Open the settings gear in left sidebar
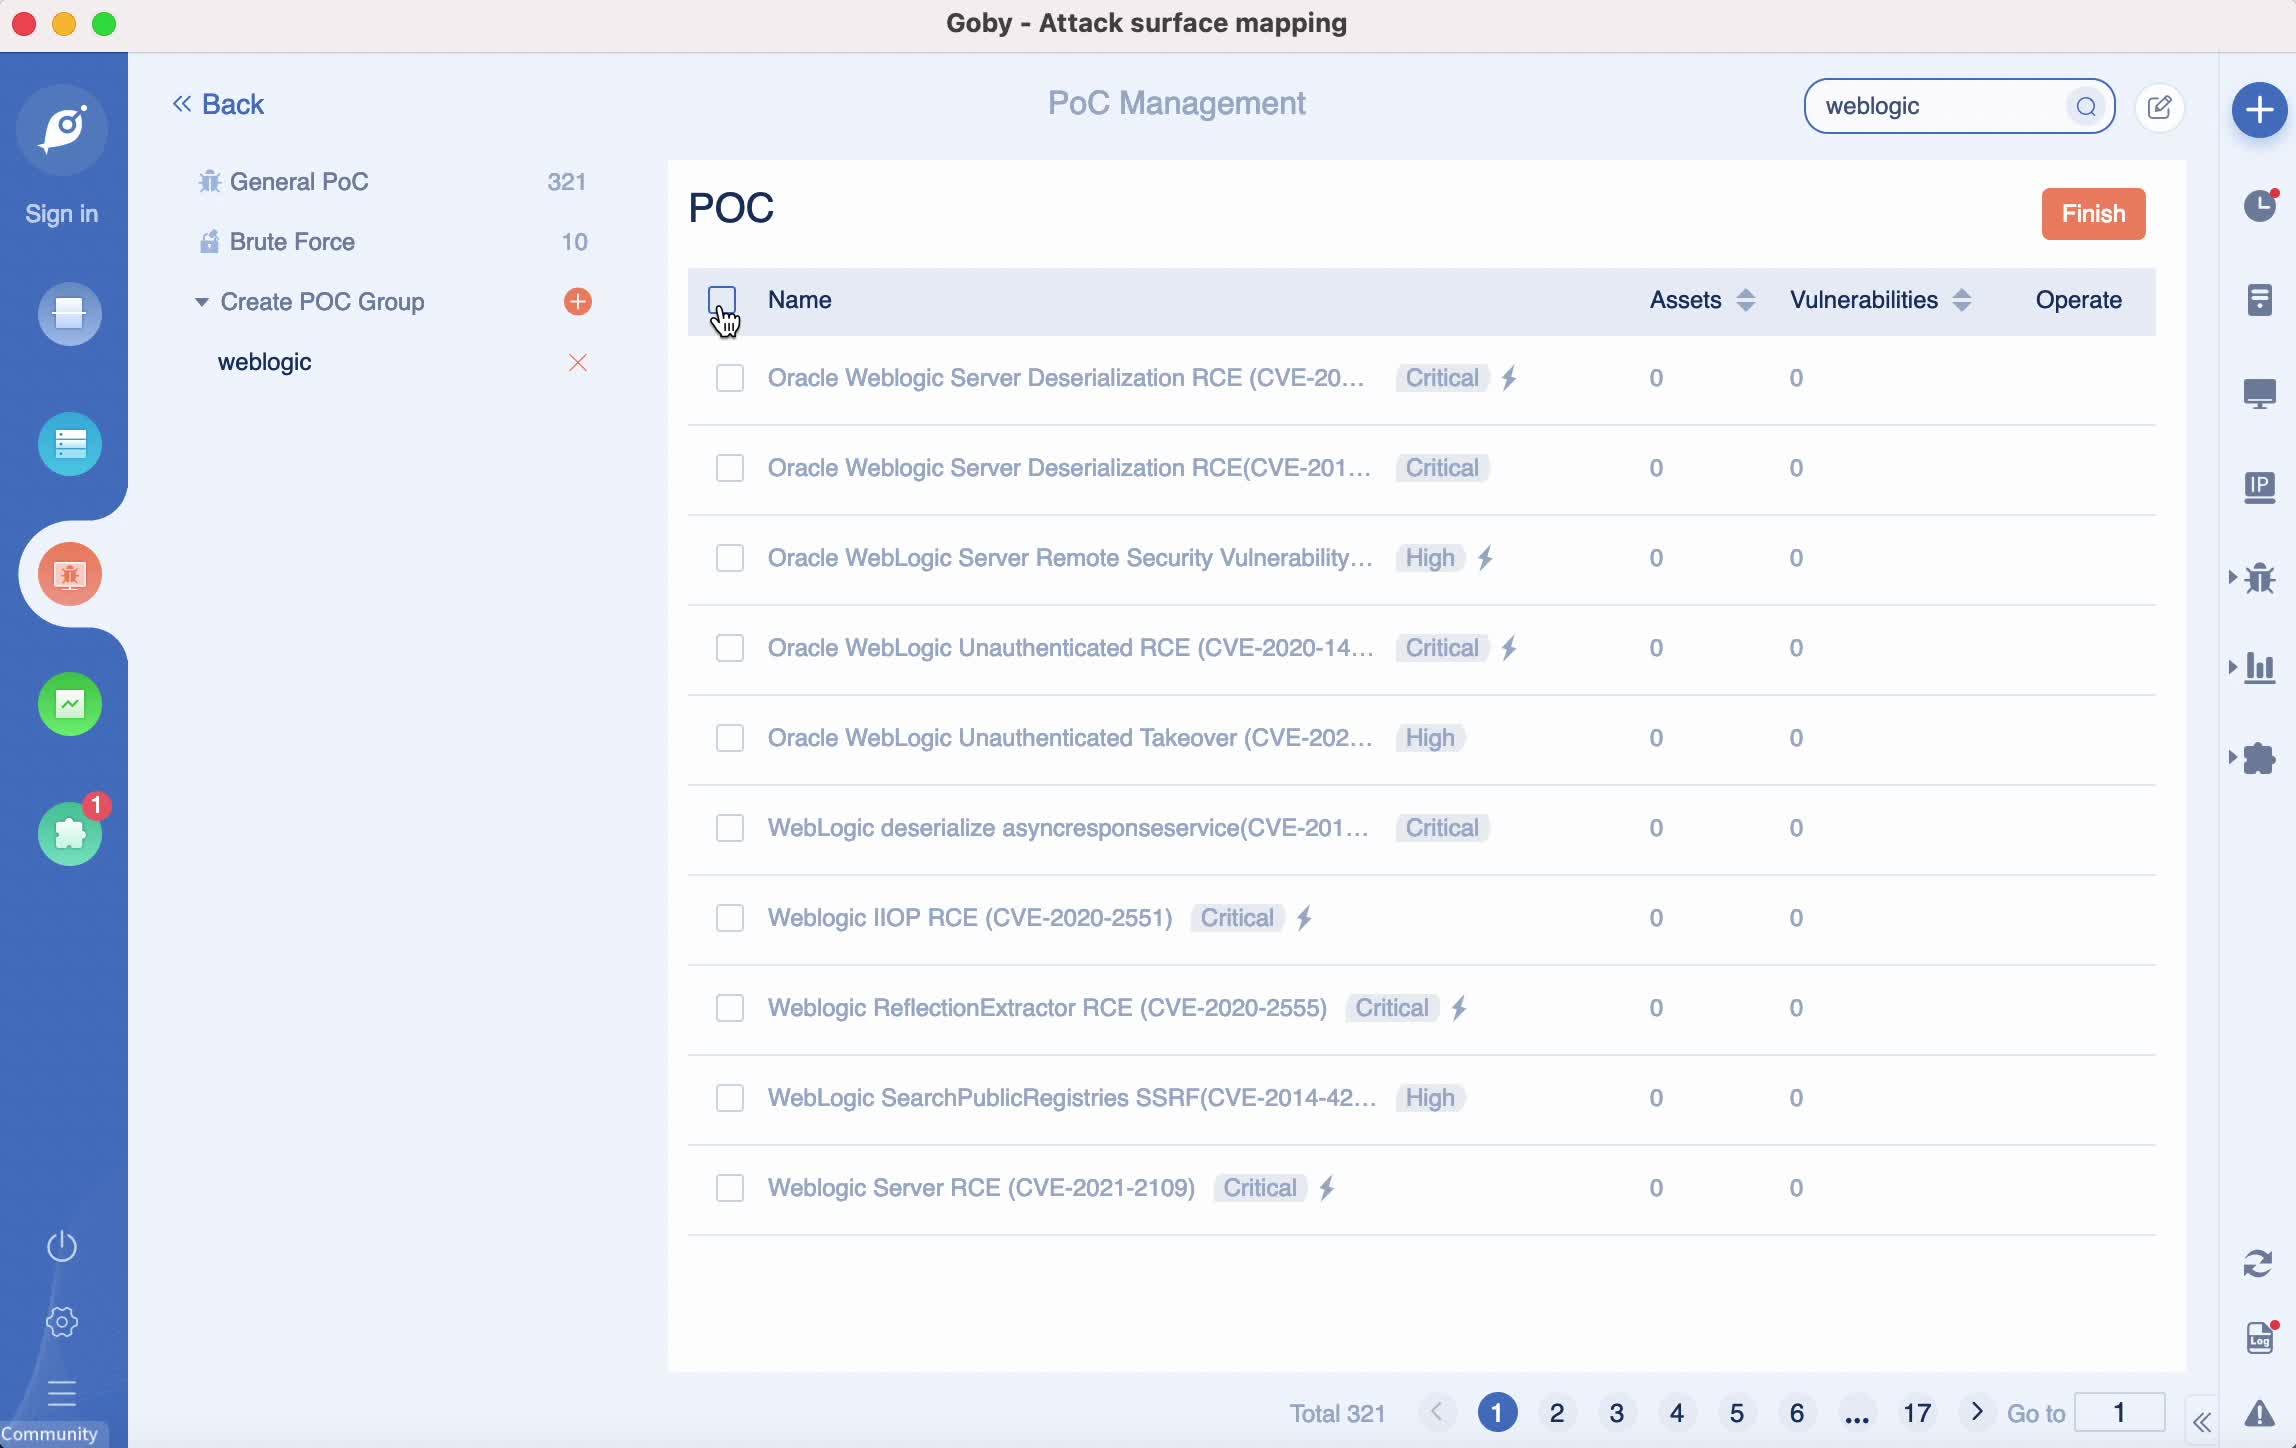 click(62, 1322)
